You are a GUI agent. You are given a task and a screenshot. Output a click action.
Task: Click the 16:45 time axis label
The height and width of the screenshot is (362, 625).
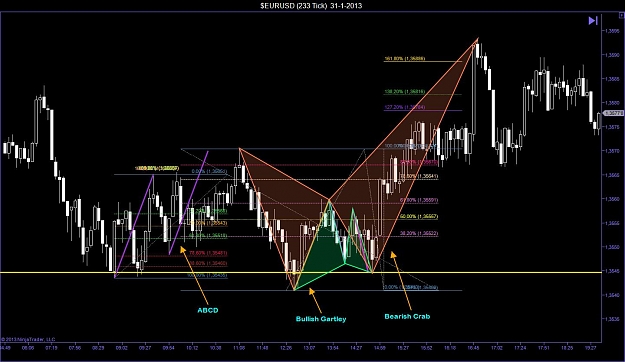point(473,348)
